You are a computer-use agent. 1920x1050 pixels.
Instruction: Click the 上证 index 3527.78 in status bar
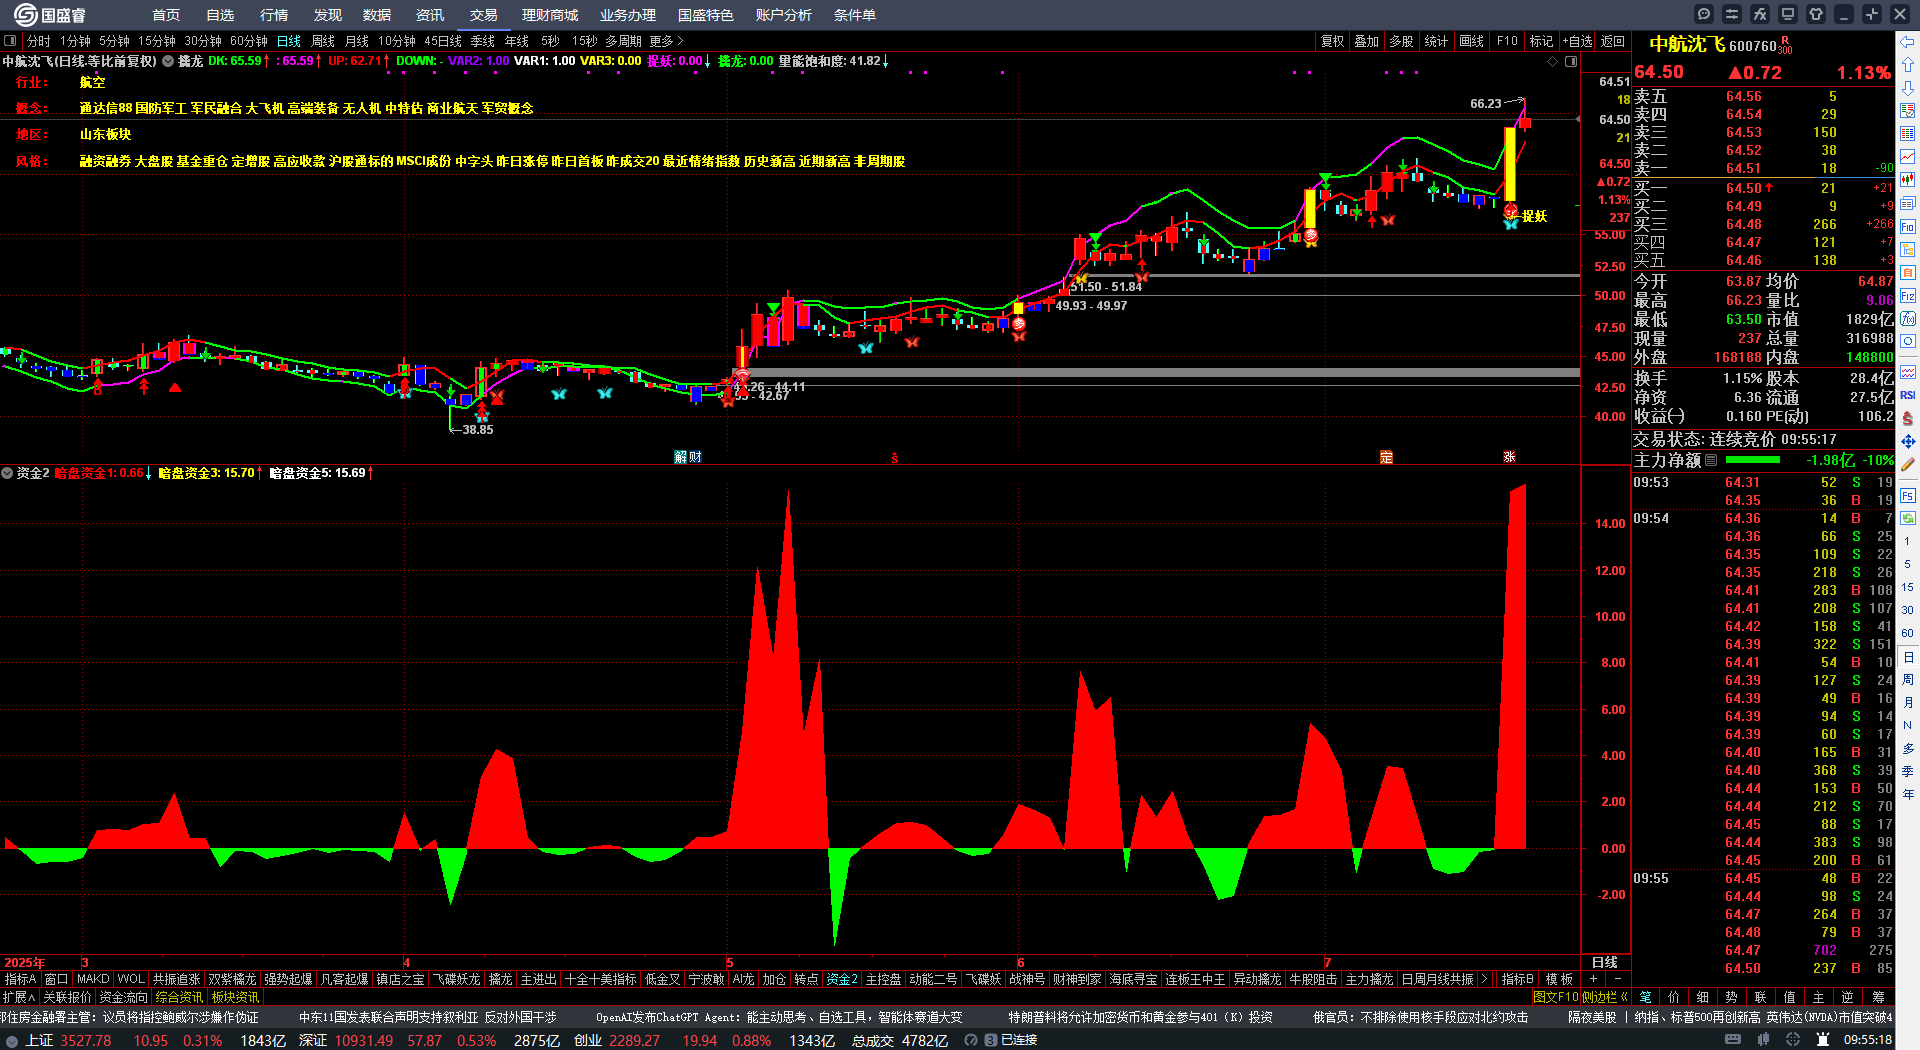click(68, 1040)
